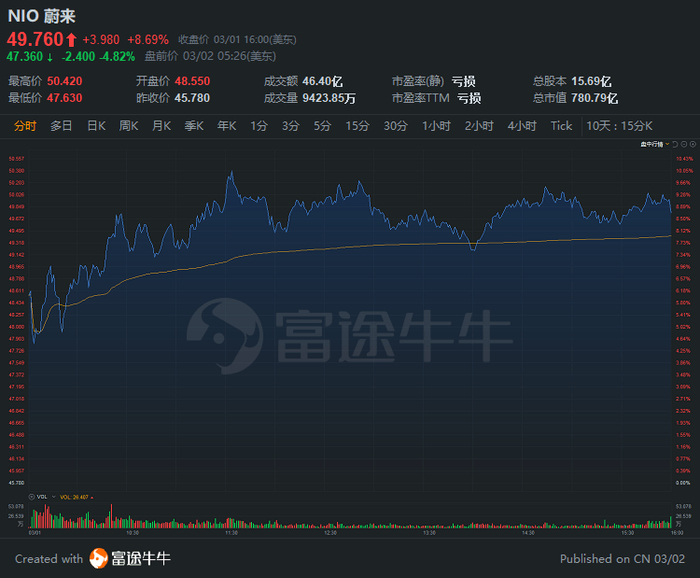The height and width of the screenshot is (578, 700).
Task: Open the 周K weekly candlestick tab
Action: [129, 126]
